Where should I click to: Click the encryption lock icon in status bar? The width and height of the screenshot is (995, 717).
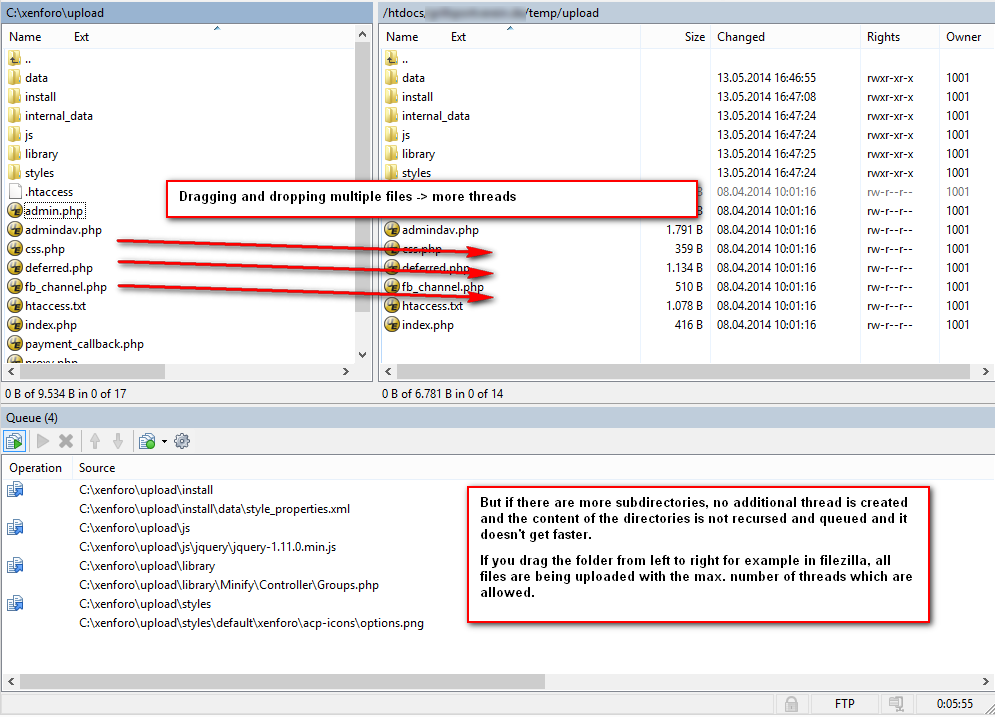pyautogui.click(x=791, y=704)
